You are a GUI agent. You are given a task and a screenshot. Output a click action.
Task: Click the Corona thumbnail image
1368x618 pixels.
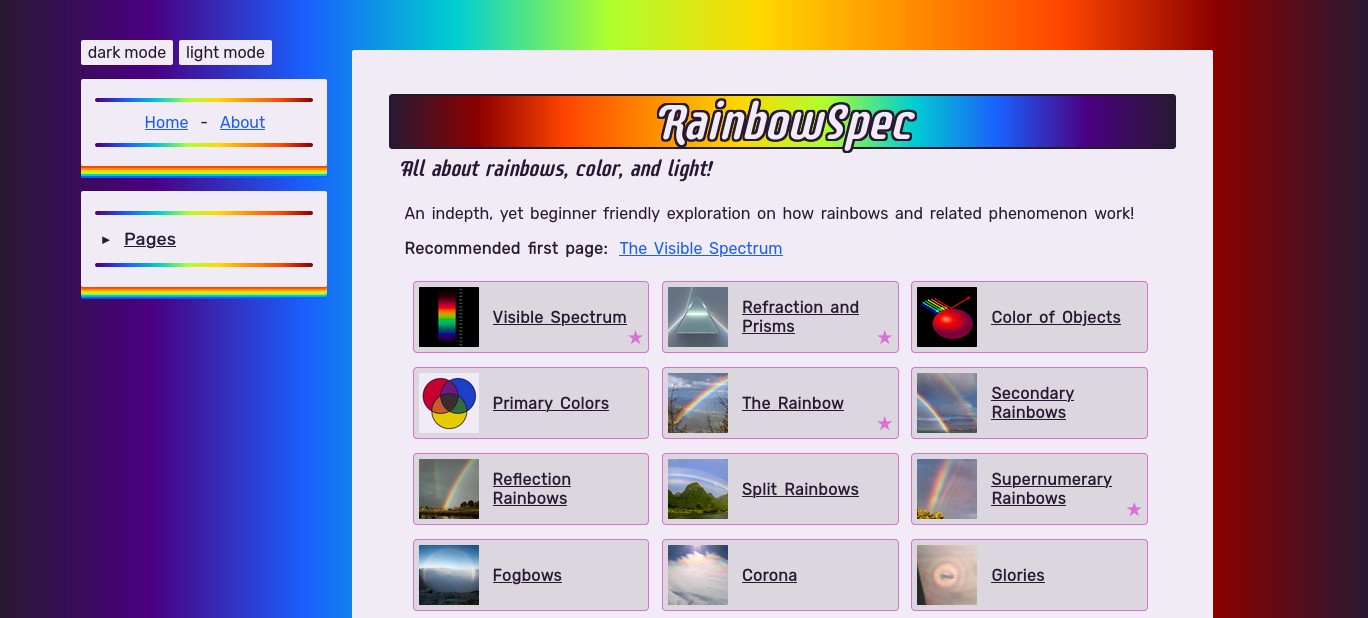pos(697,575)
